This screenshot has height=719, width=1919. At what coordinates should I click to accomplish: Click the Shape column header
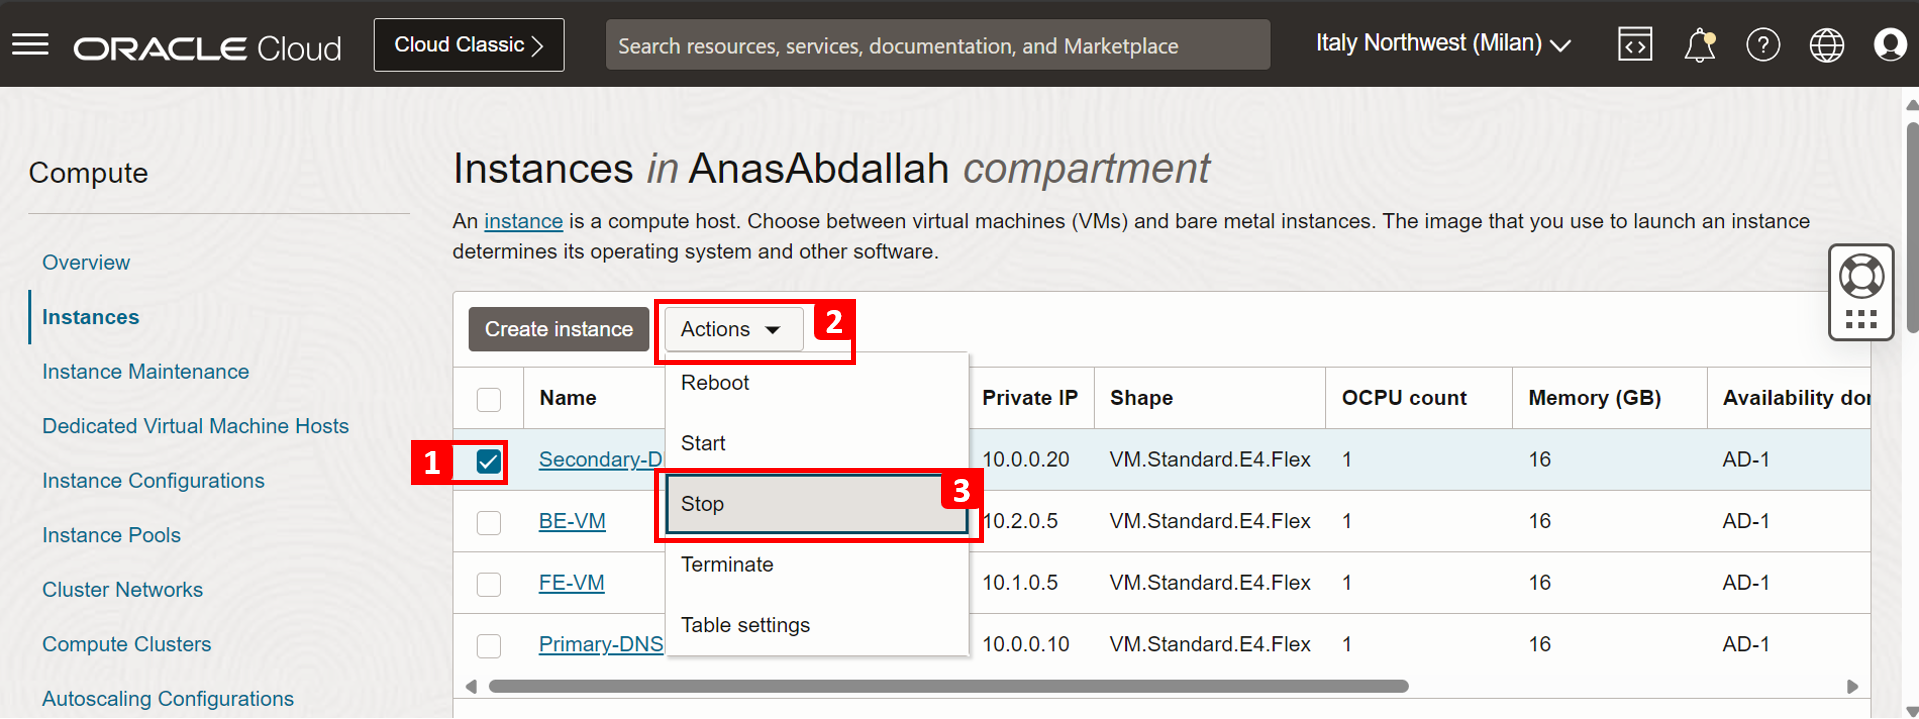pos(1141,398)
